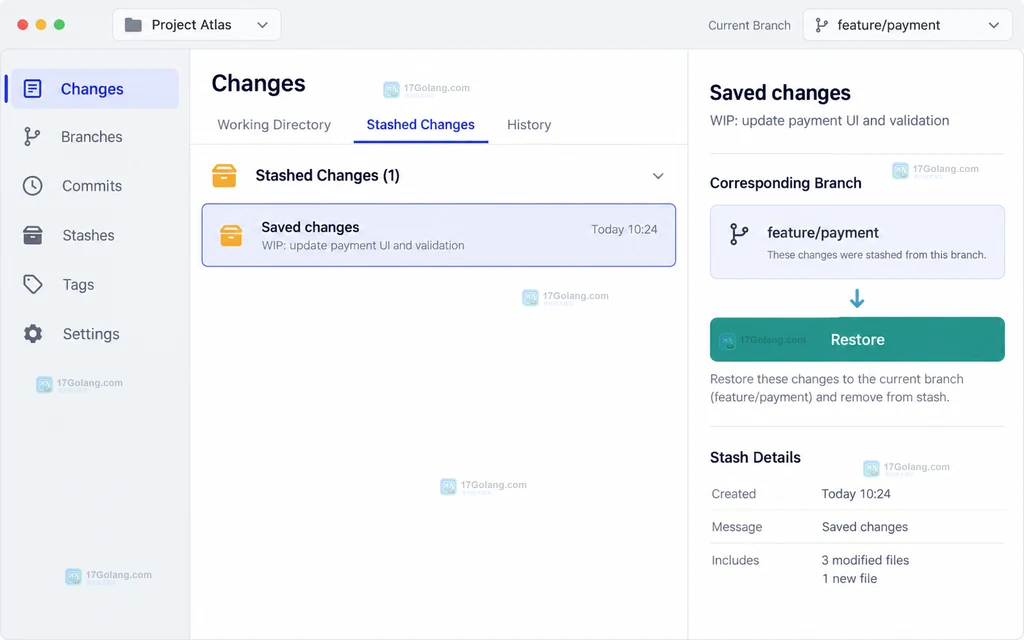Select the Stashed Changes tab
This screenshot has height=640, width=1024.
pyautogui.click(x=421, y=125)
